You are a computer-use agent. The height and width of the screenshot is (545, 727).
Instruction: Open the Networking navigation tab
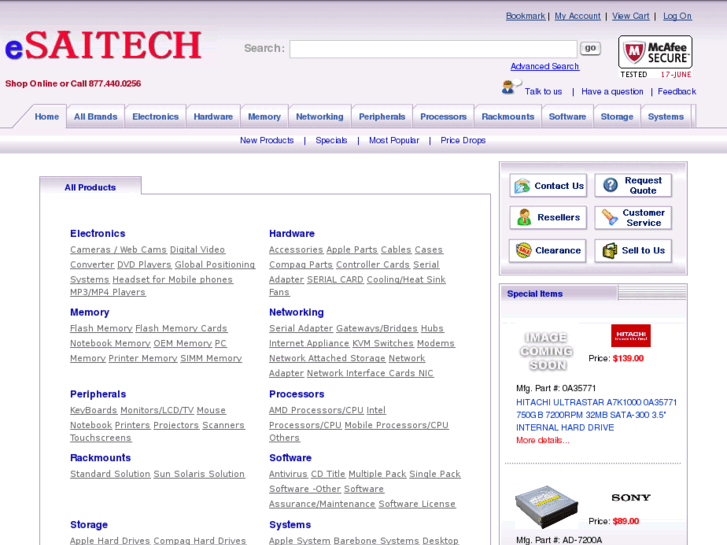click(x=319, y=116)
